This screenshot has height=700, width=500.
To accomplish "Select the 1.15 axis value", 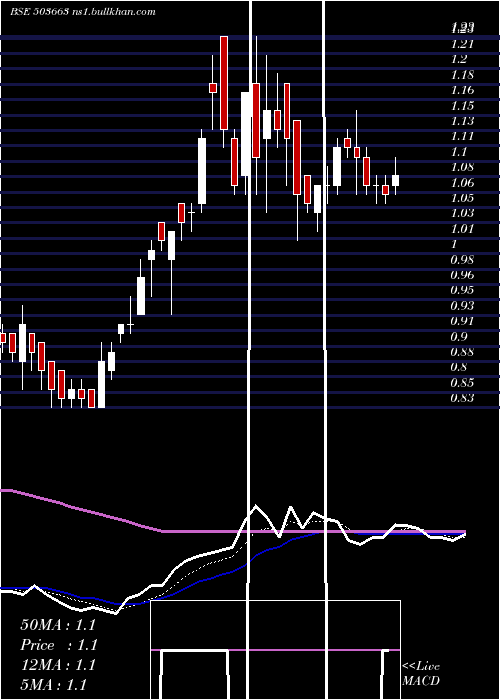I will point(462,105).
